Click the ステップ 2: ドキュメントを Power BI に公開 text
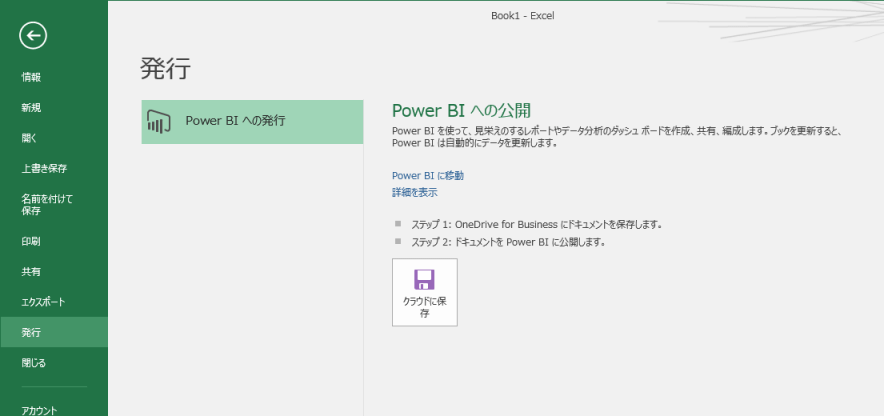Image resolution: width=884 pixels, height=416 pixels. [508, 243]
